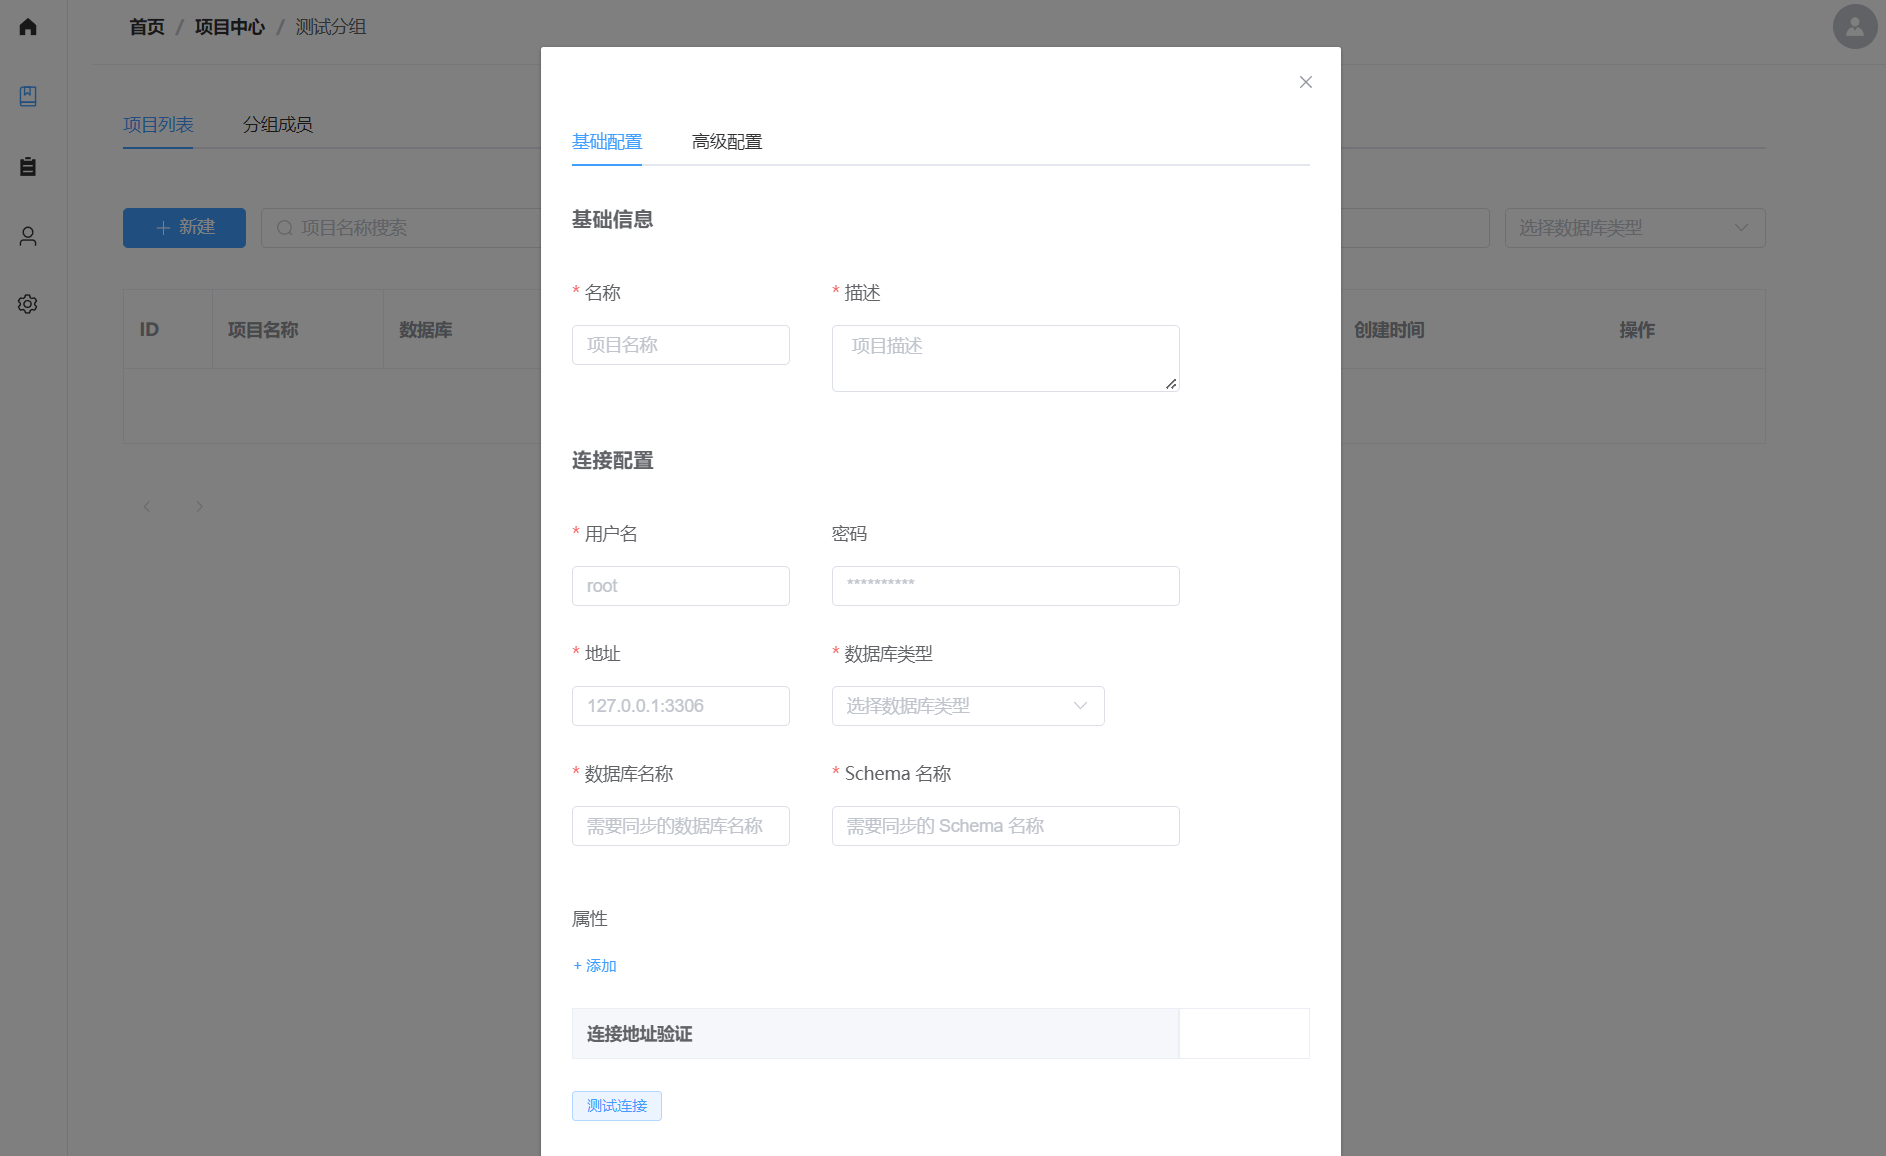Select the 基础配置 tab
The height and width of the screenshot is (1156, 1886).
coord(606,142)
